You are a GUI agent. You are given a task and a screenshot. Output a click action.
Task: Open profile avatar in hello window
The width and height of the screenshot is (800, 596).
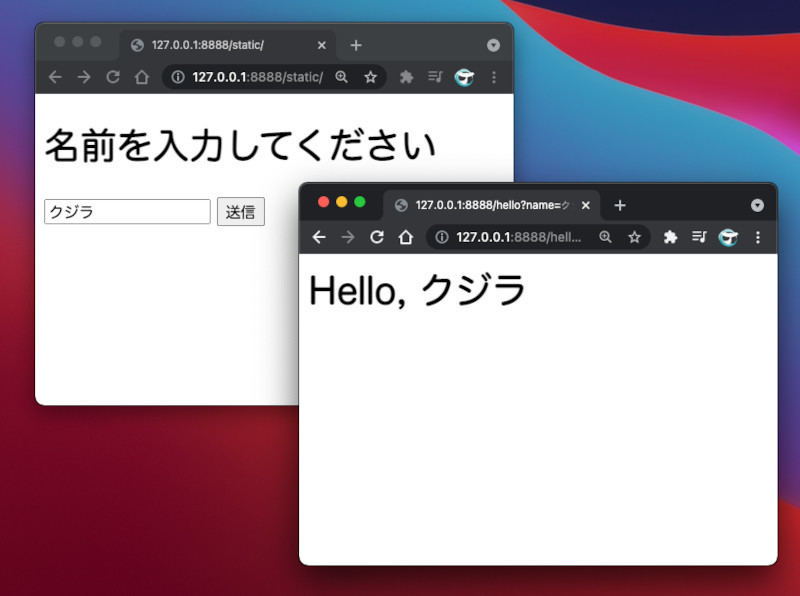[728, 237]
